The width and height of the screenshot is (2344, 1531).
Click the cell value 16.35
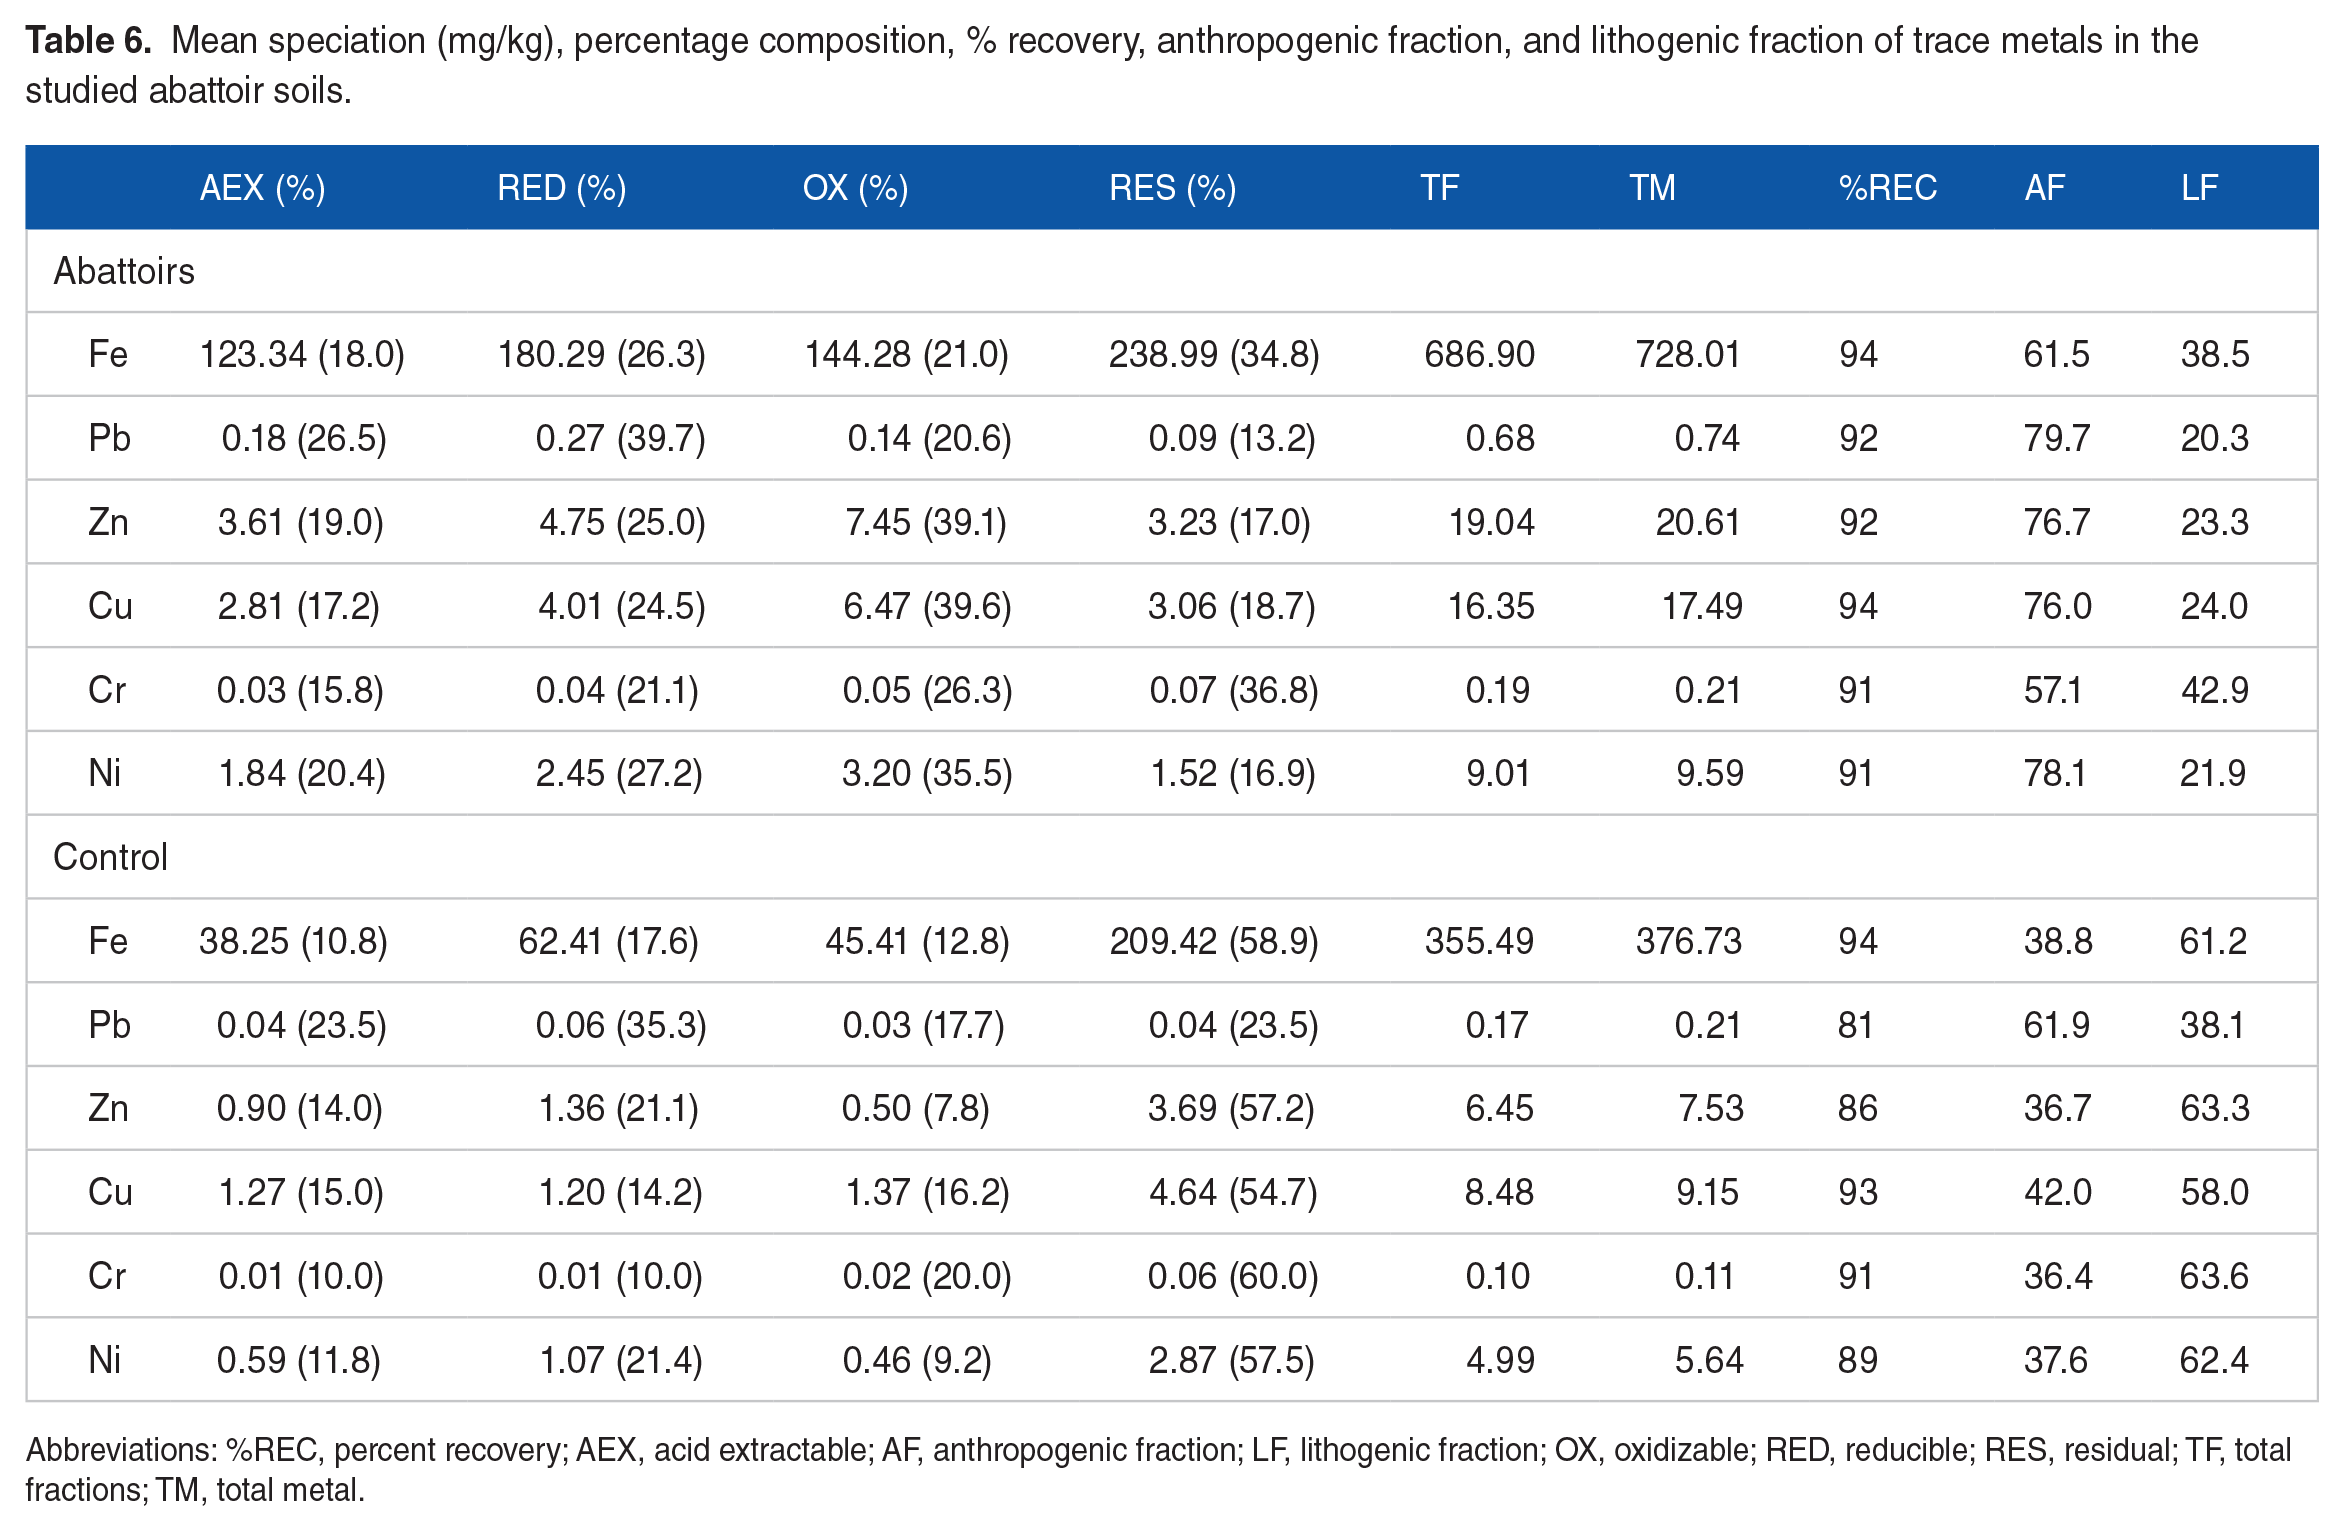point(1490,606)
